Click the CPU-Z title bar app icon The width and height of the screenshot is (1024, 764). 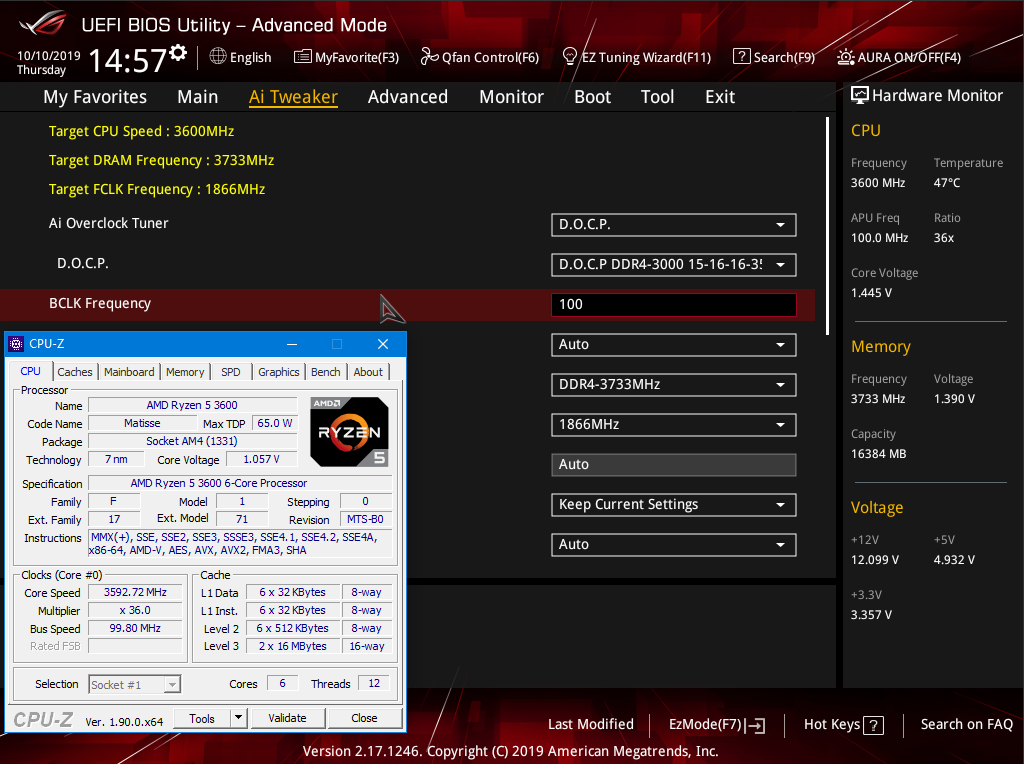[16, 343]
